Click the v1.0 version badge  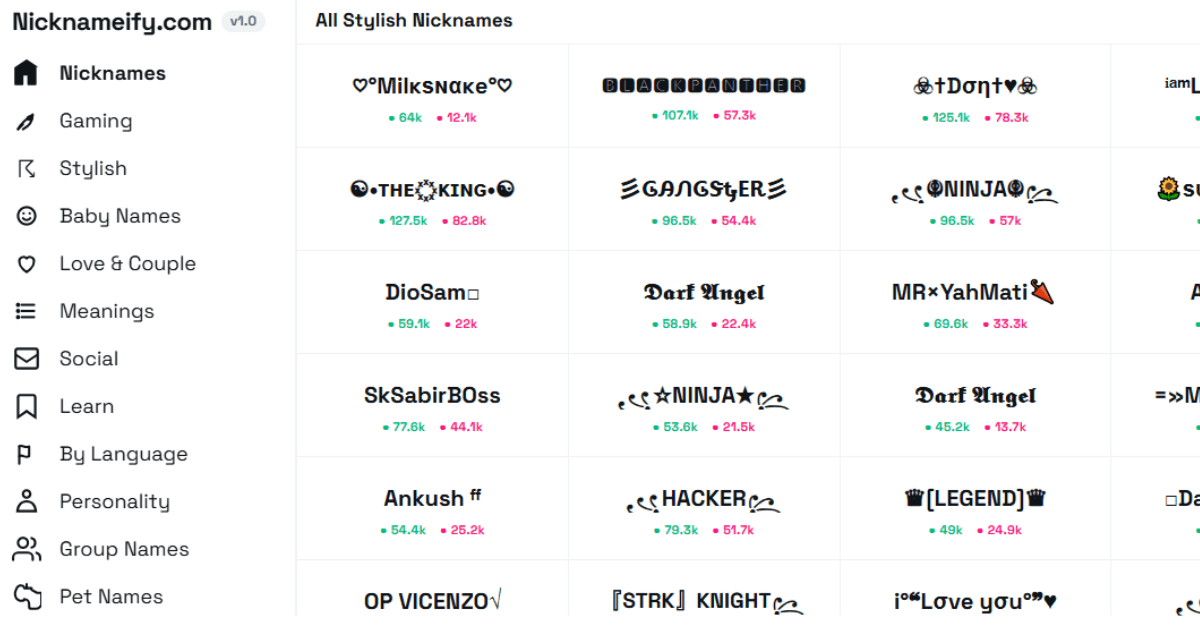(x=243, y=21)
